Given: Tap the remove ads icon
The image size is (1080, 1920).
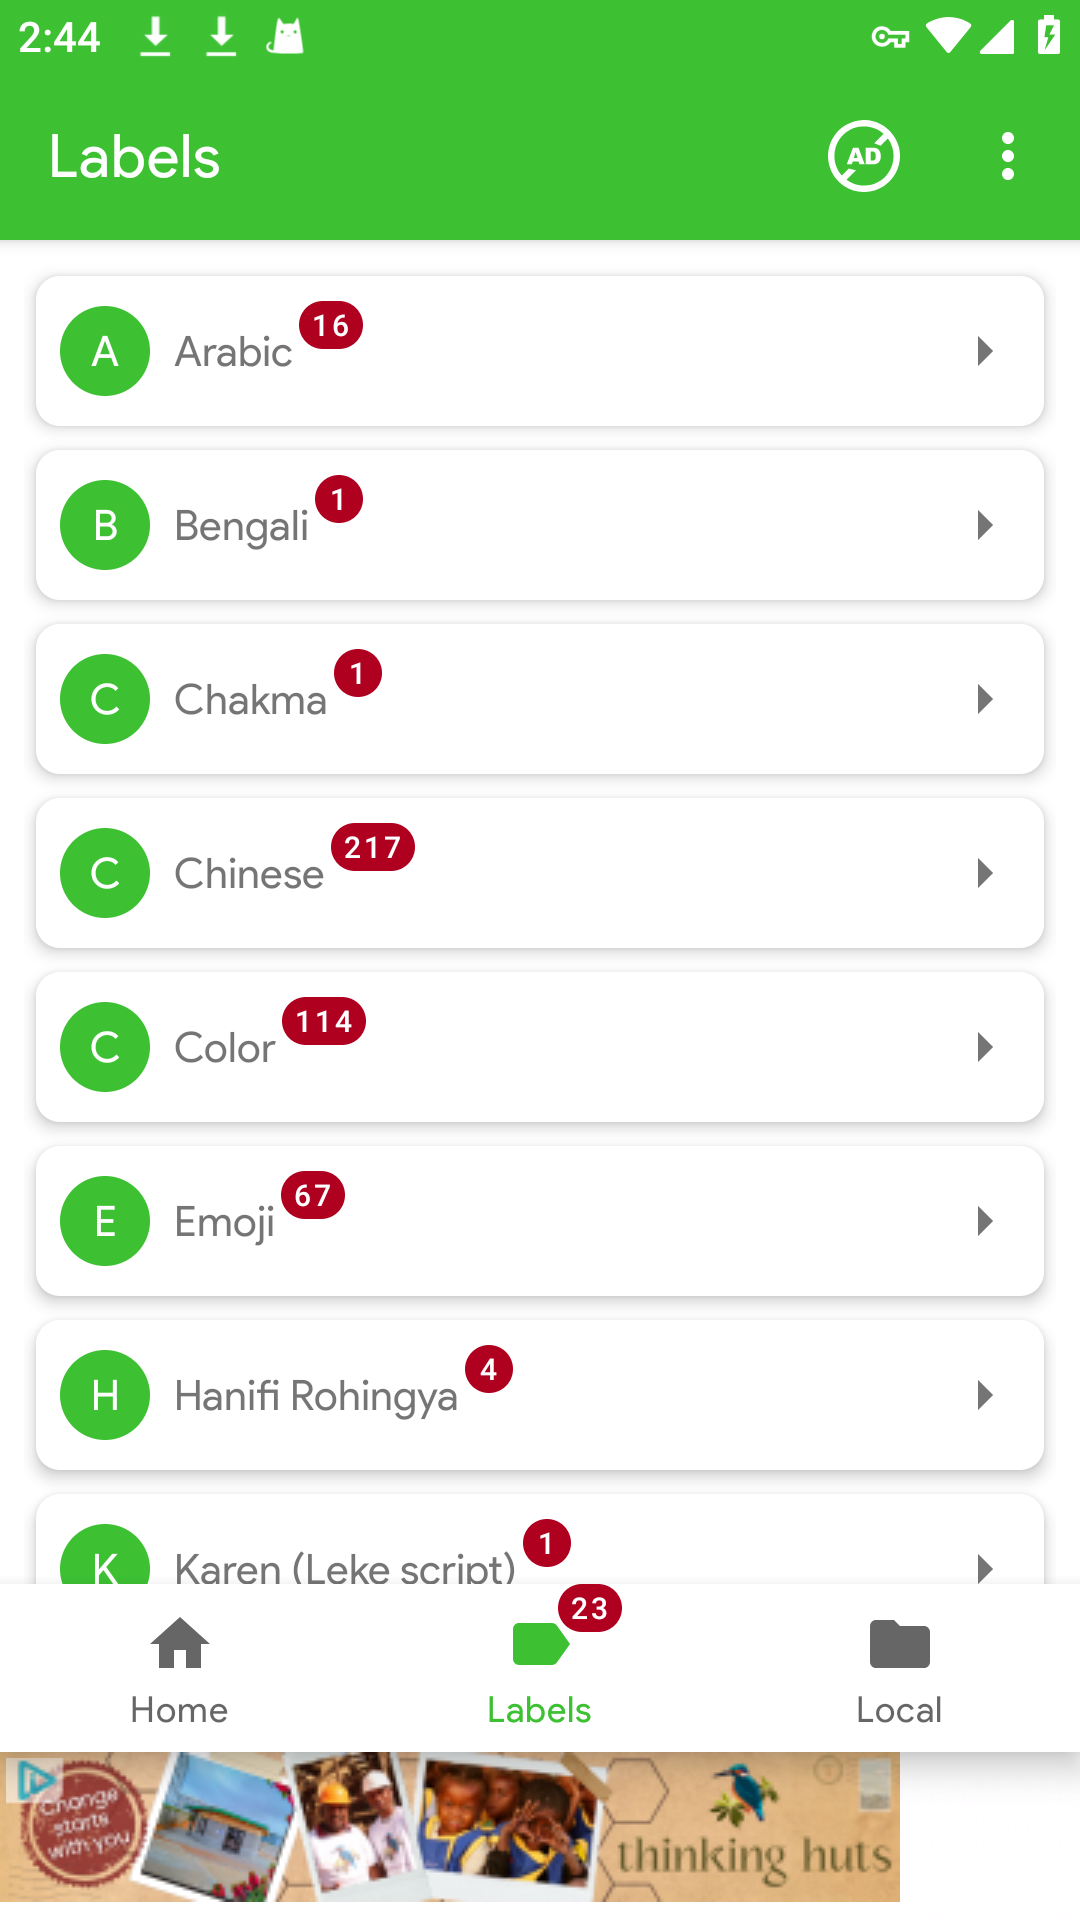Looking at the screenshot, I should [864, 156].
